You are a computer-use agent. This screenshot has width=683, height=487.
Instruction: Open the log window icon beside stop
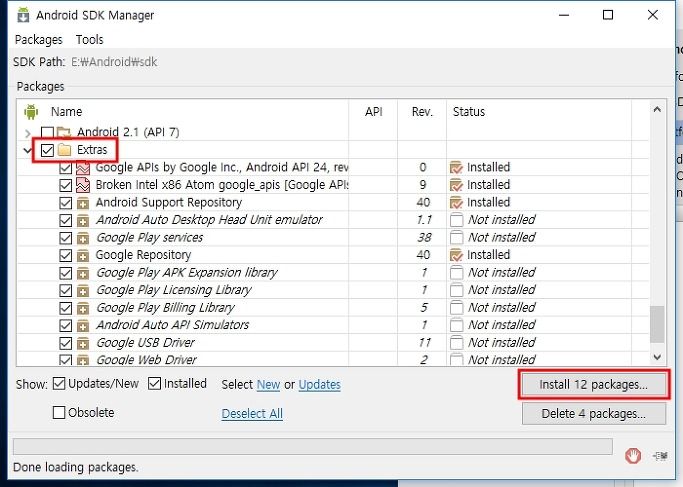point(660,456)
